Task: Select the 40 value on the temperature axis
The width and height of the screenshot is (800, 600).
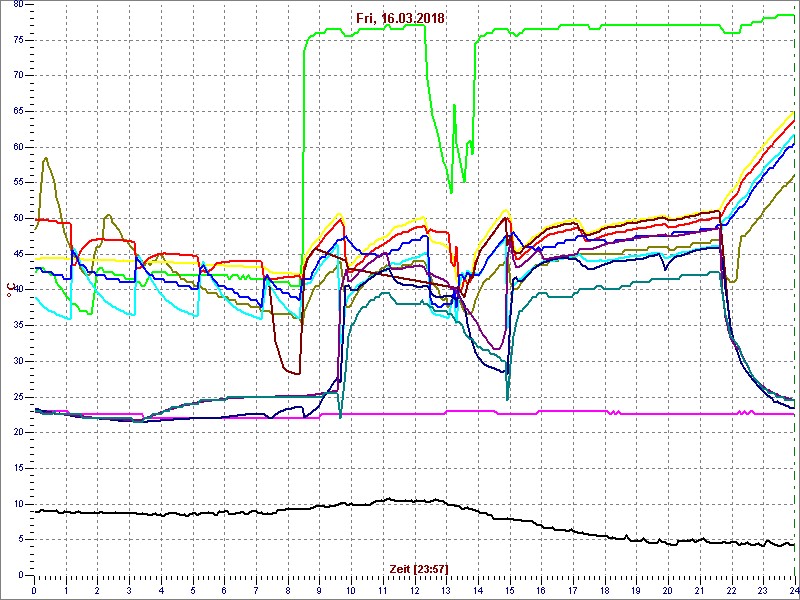Action: 18,290
